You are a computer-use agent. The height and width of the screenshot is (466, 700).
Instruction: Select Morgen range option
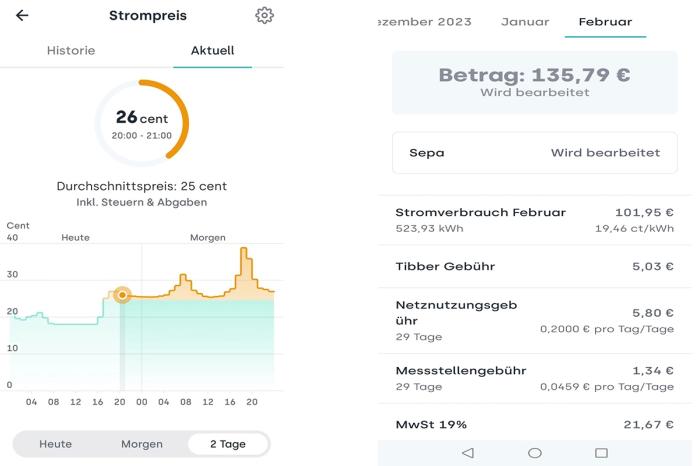[x=141, y=444]
